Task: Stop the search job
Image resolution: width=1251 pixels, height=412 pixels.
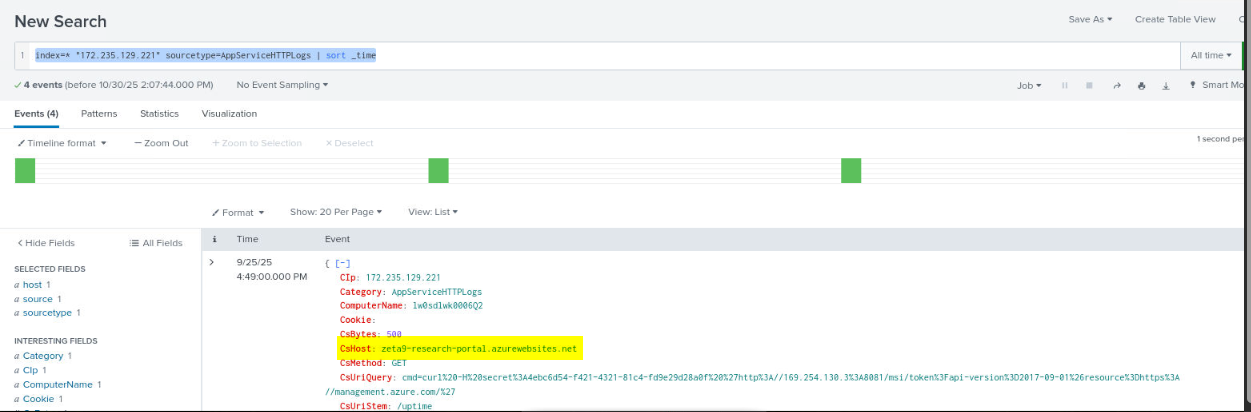Action: 1089,86
